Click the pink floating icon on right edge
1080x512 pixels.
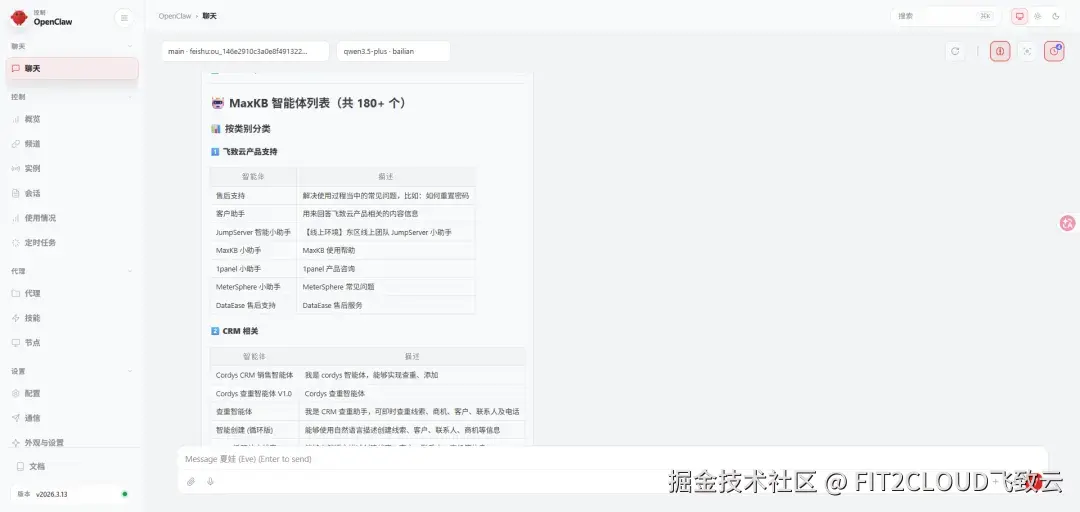click(x=1068, y=223)
